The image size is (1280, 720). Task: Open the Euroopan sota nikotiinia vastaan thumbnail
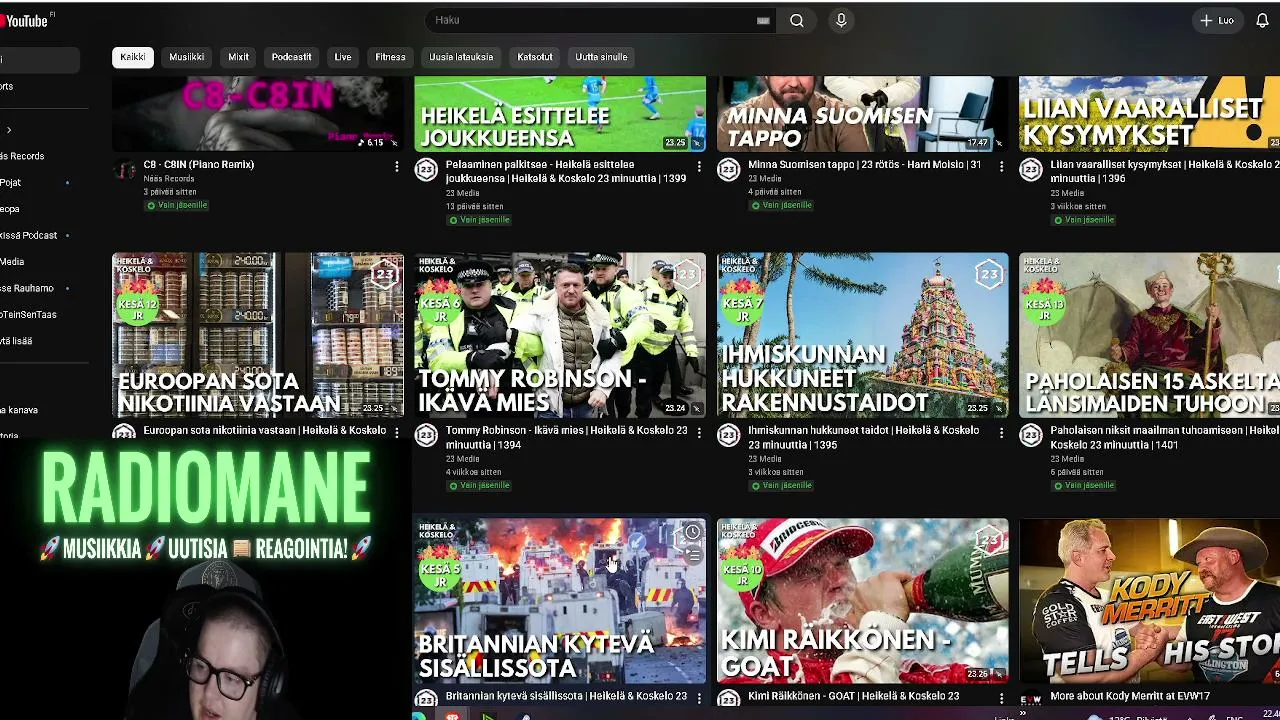point(258,335)
